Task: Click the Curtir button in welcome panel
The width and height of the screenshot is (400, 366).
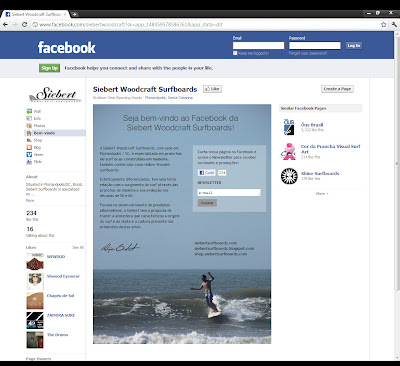Action: tap(207, 173)
